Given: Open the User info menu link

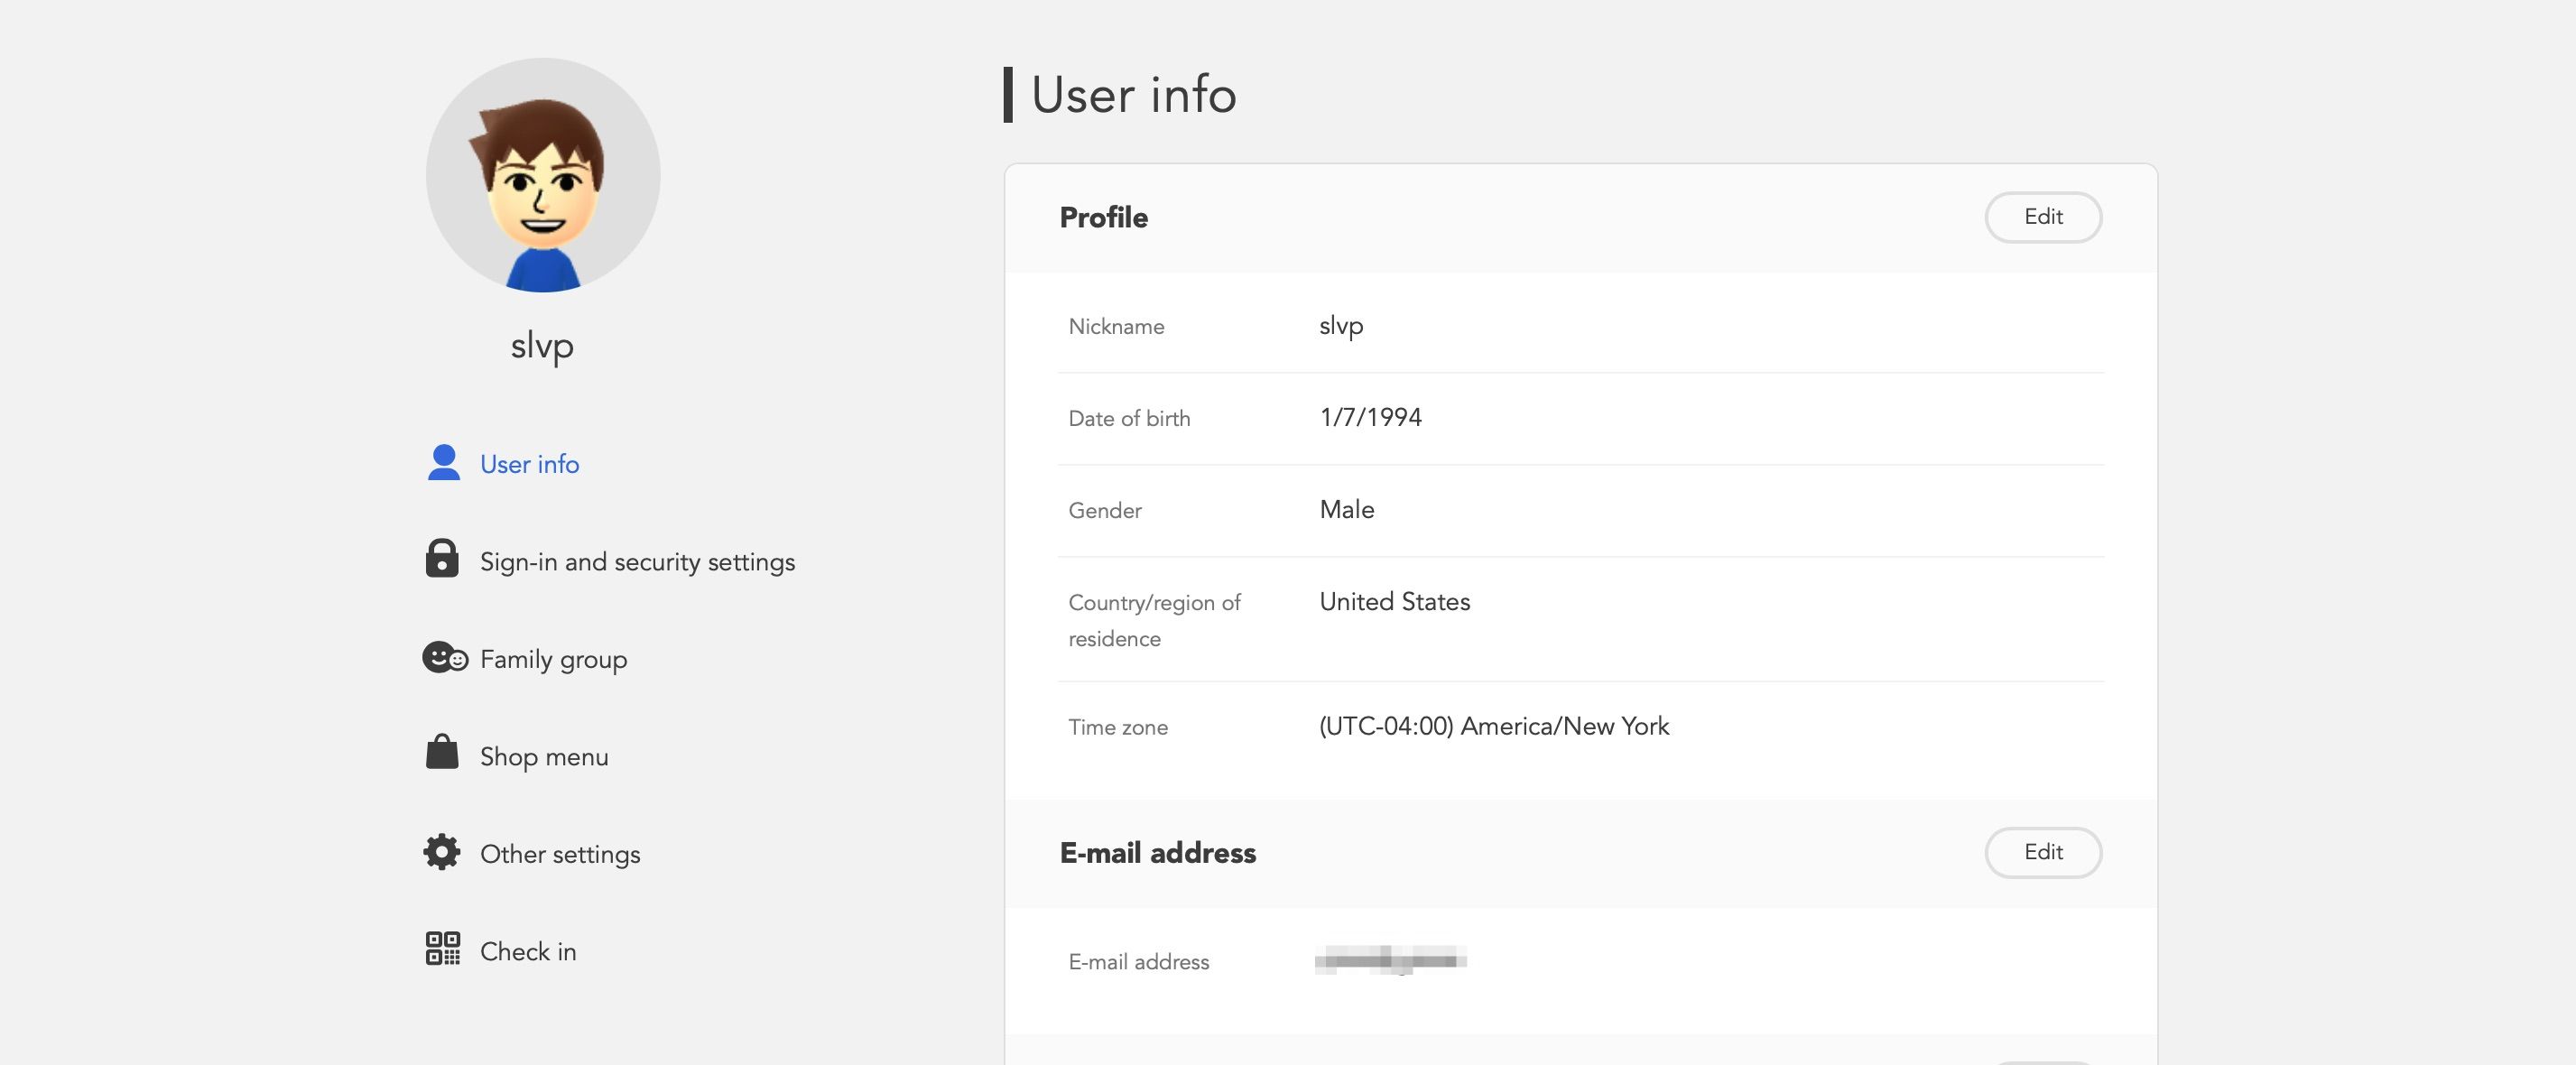Looking at the screenshot, I should tap(529, 464).
